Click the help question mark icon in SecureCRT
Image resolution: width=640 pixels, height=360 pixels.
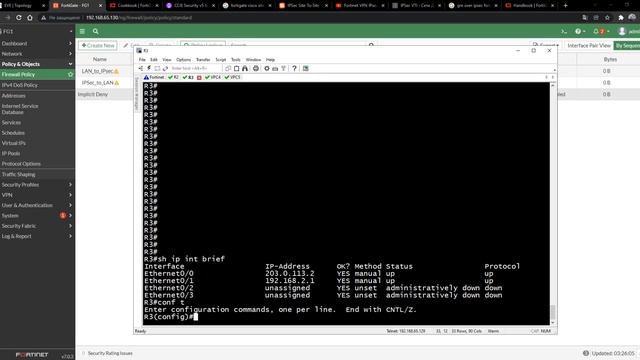pos(294,68)
